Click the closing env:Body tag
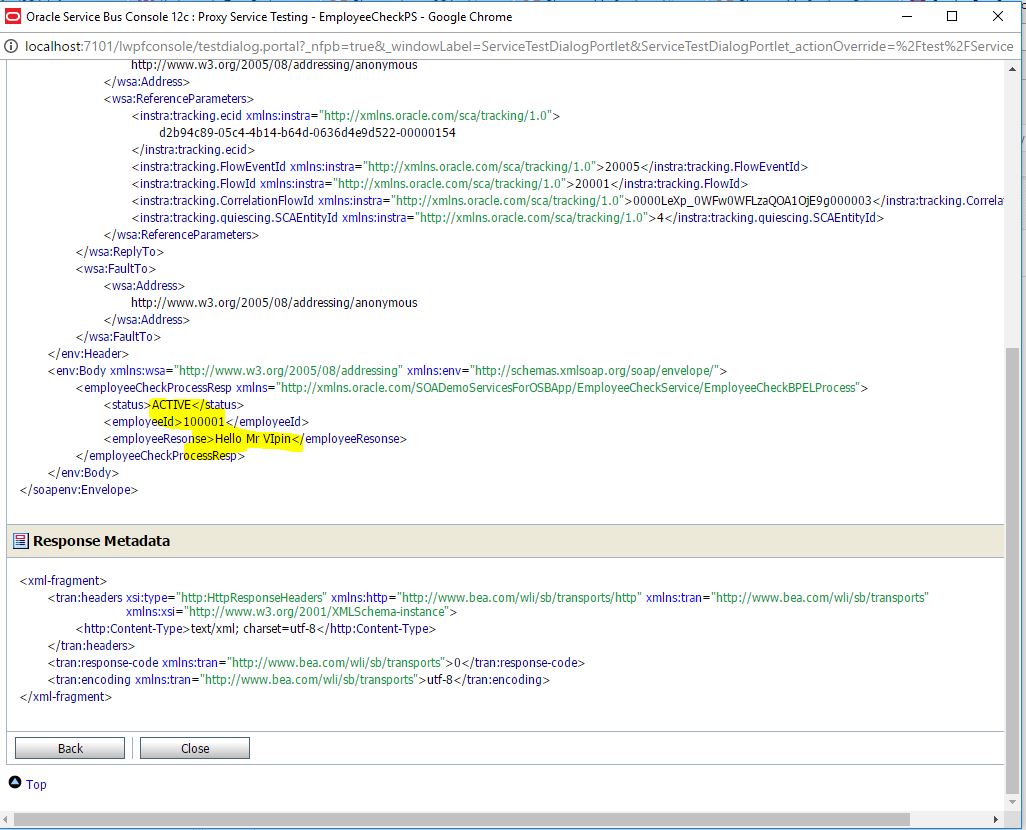Image resolution: width=1026 pixels, height=830 pixels. pos(83,473)
